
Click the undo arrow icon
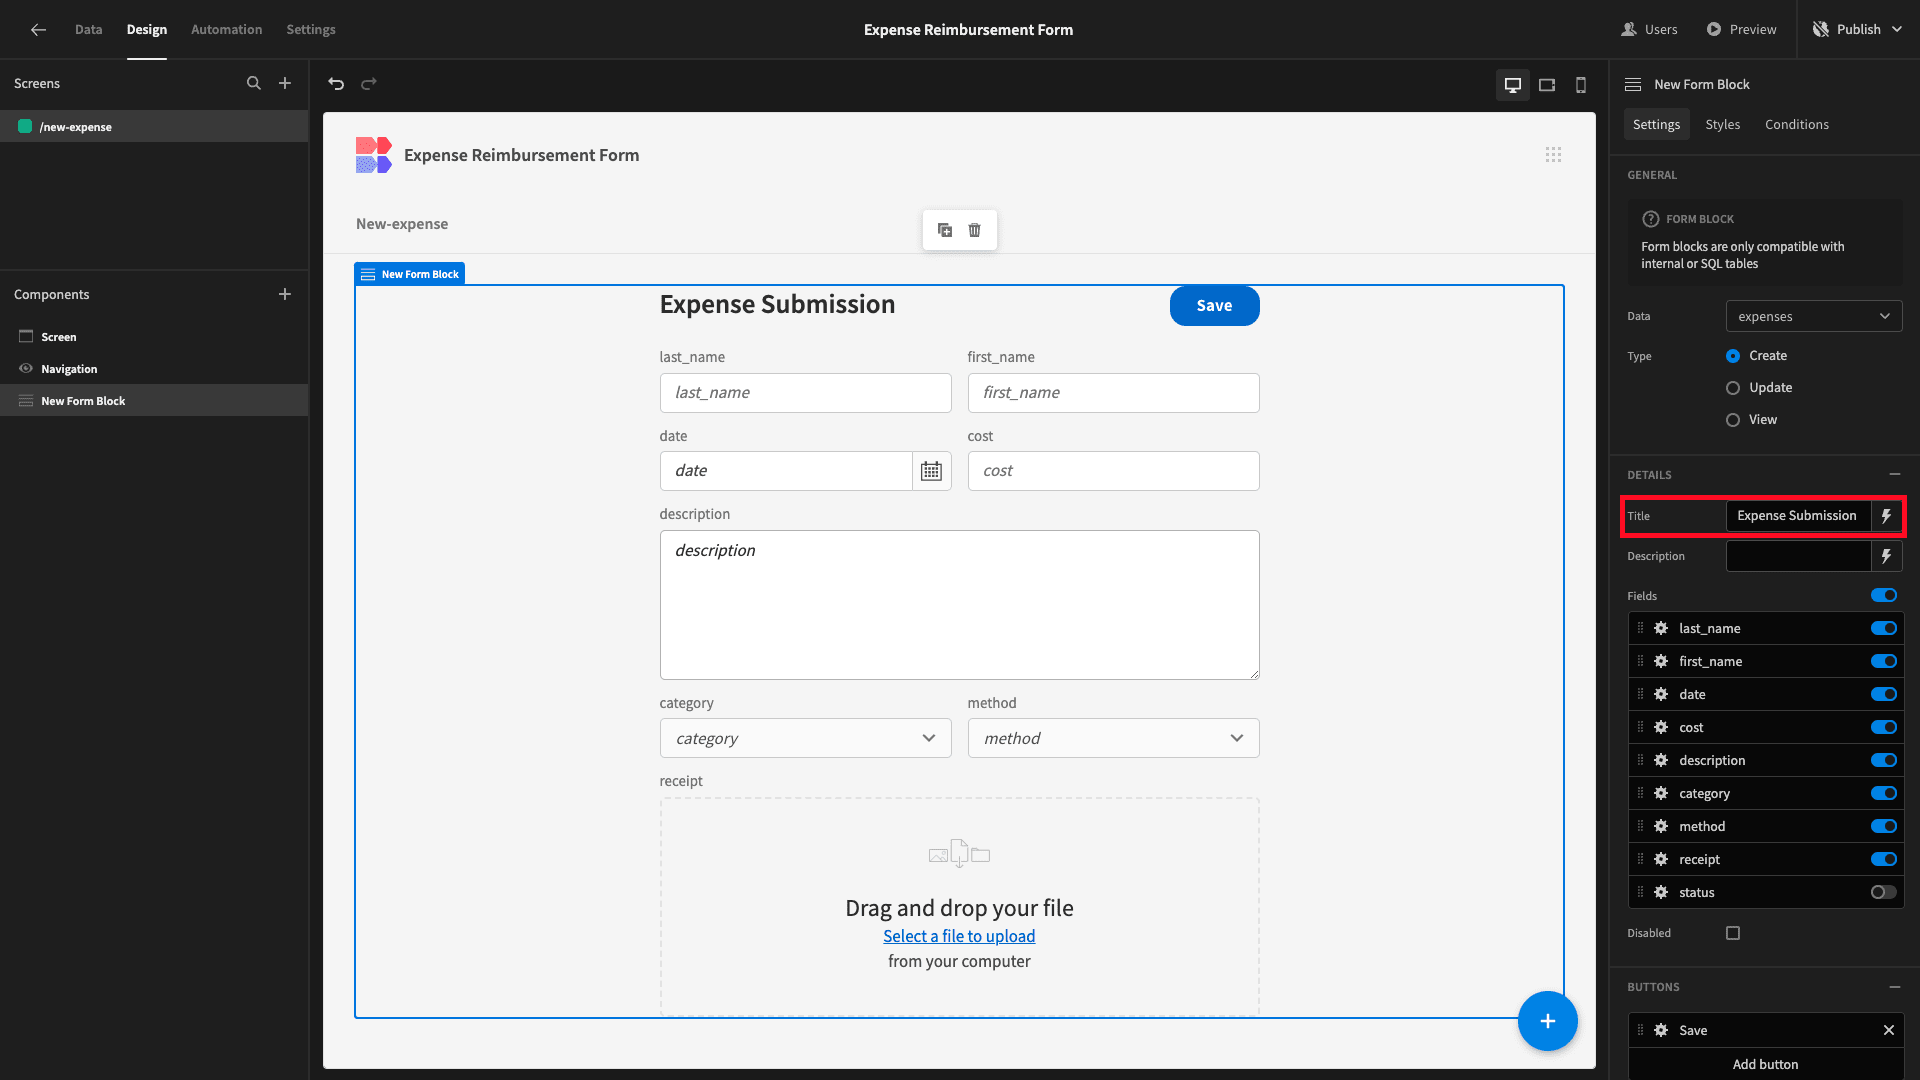(336, 84)
